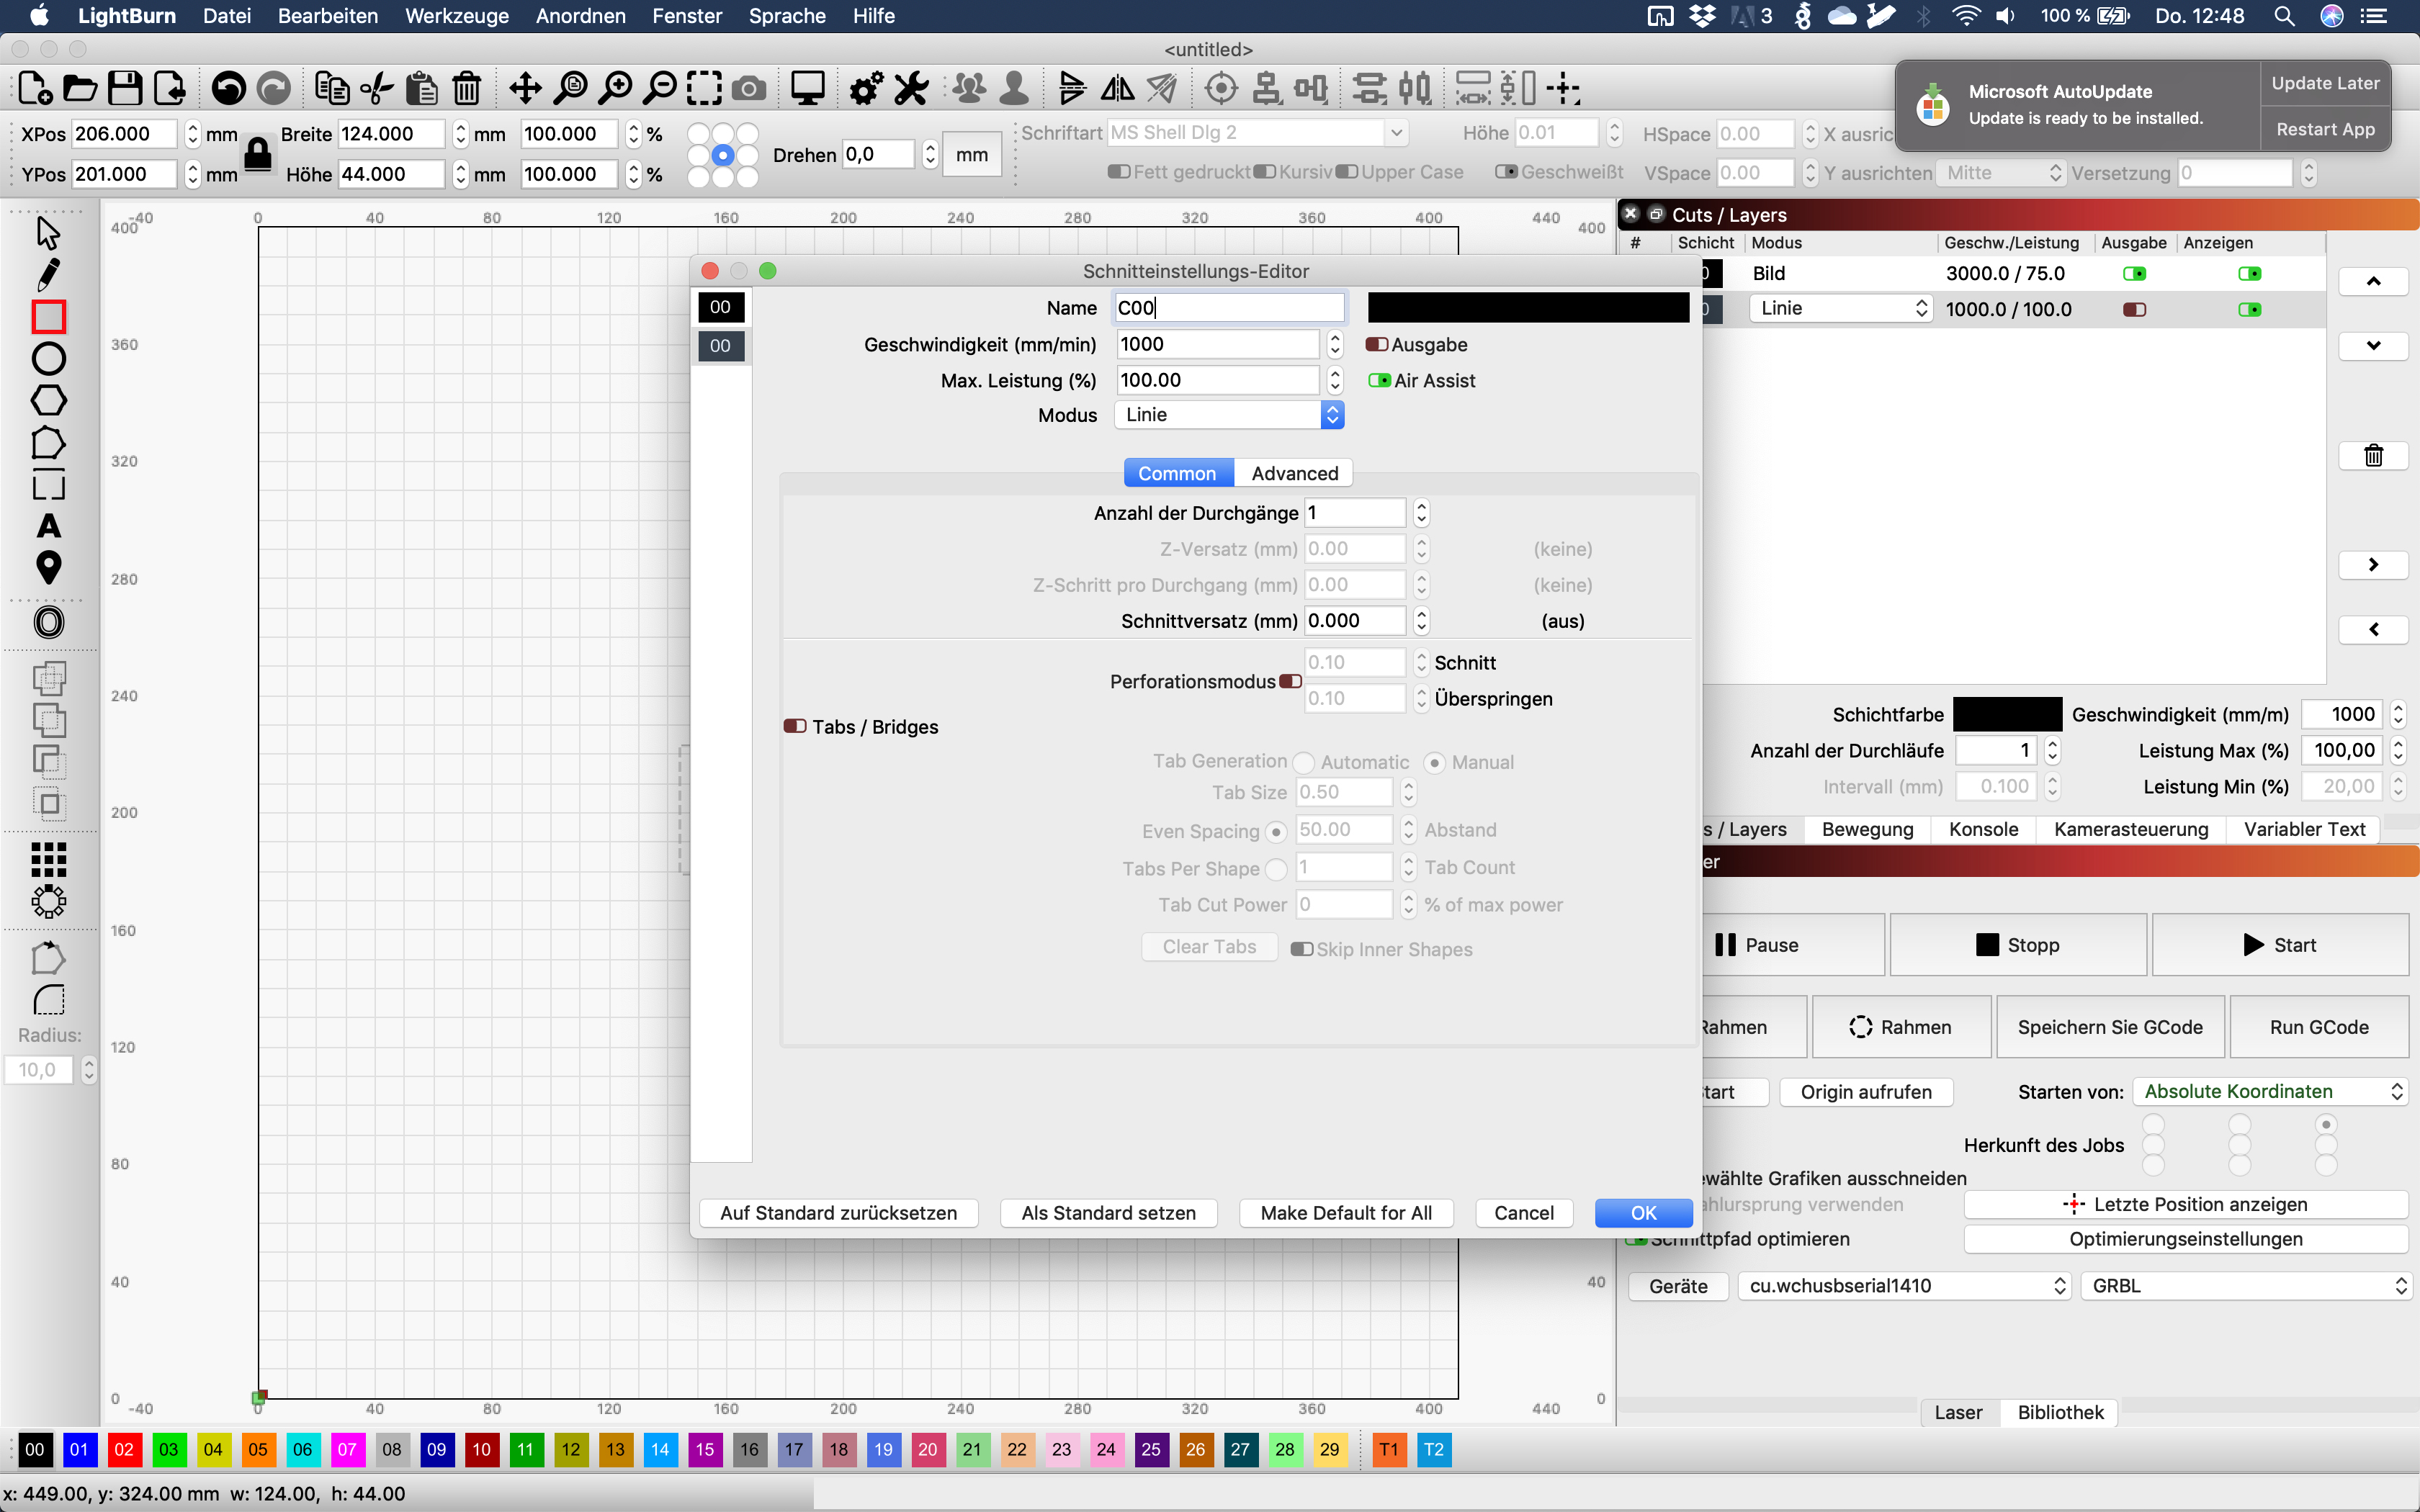Select the Position marker pin tool

(48, 568)
